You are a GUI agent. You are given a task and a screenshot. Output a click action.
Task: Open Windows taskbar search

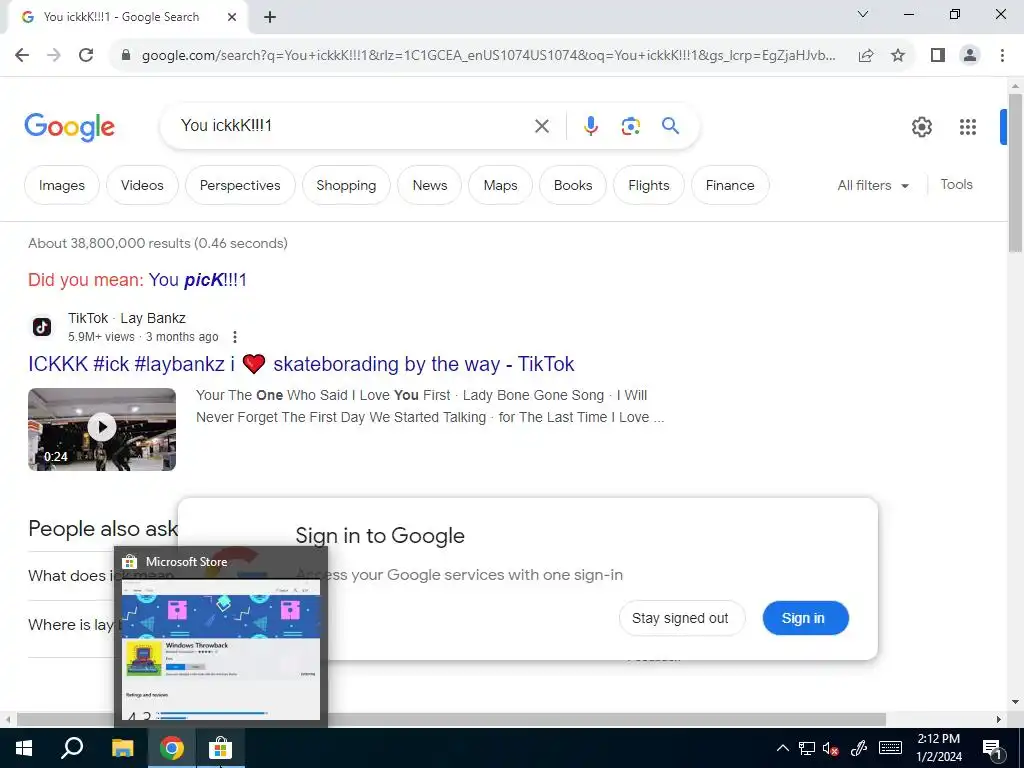point(72,748)
